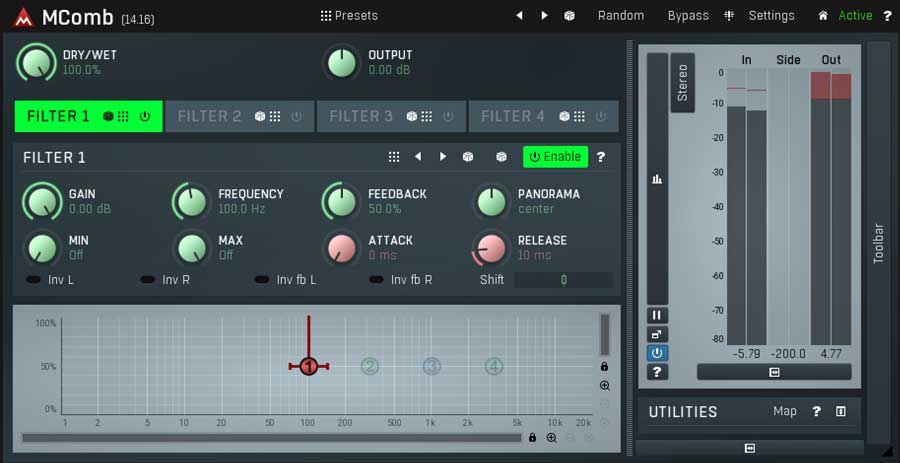The height and width of the screenshot is (463, 900).
Task: Select the Filter 1 tab
Action: (88, 116)
